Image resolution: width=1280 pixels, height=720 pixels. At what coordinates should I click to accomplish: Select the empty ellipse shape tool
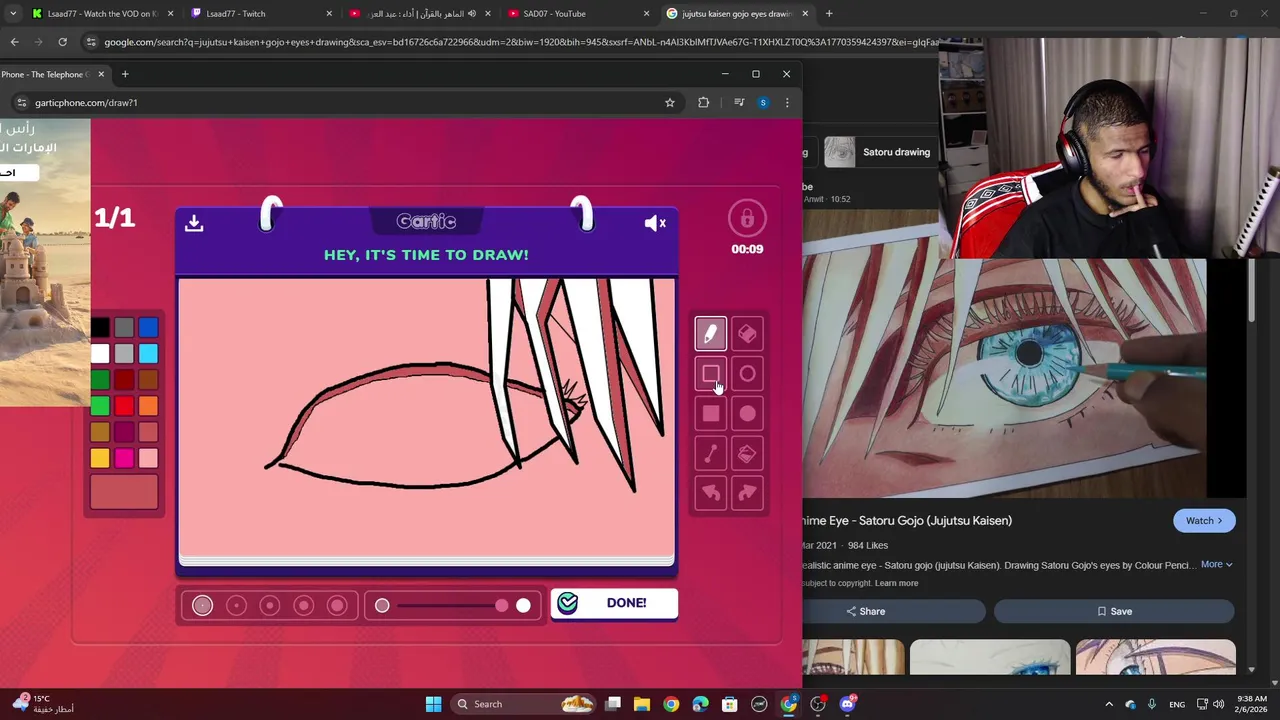(747, 373)
